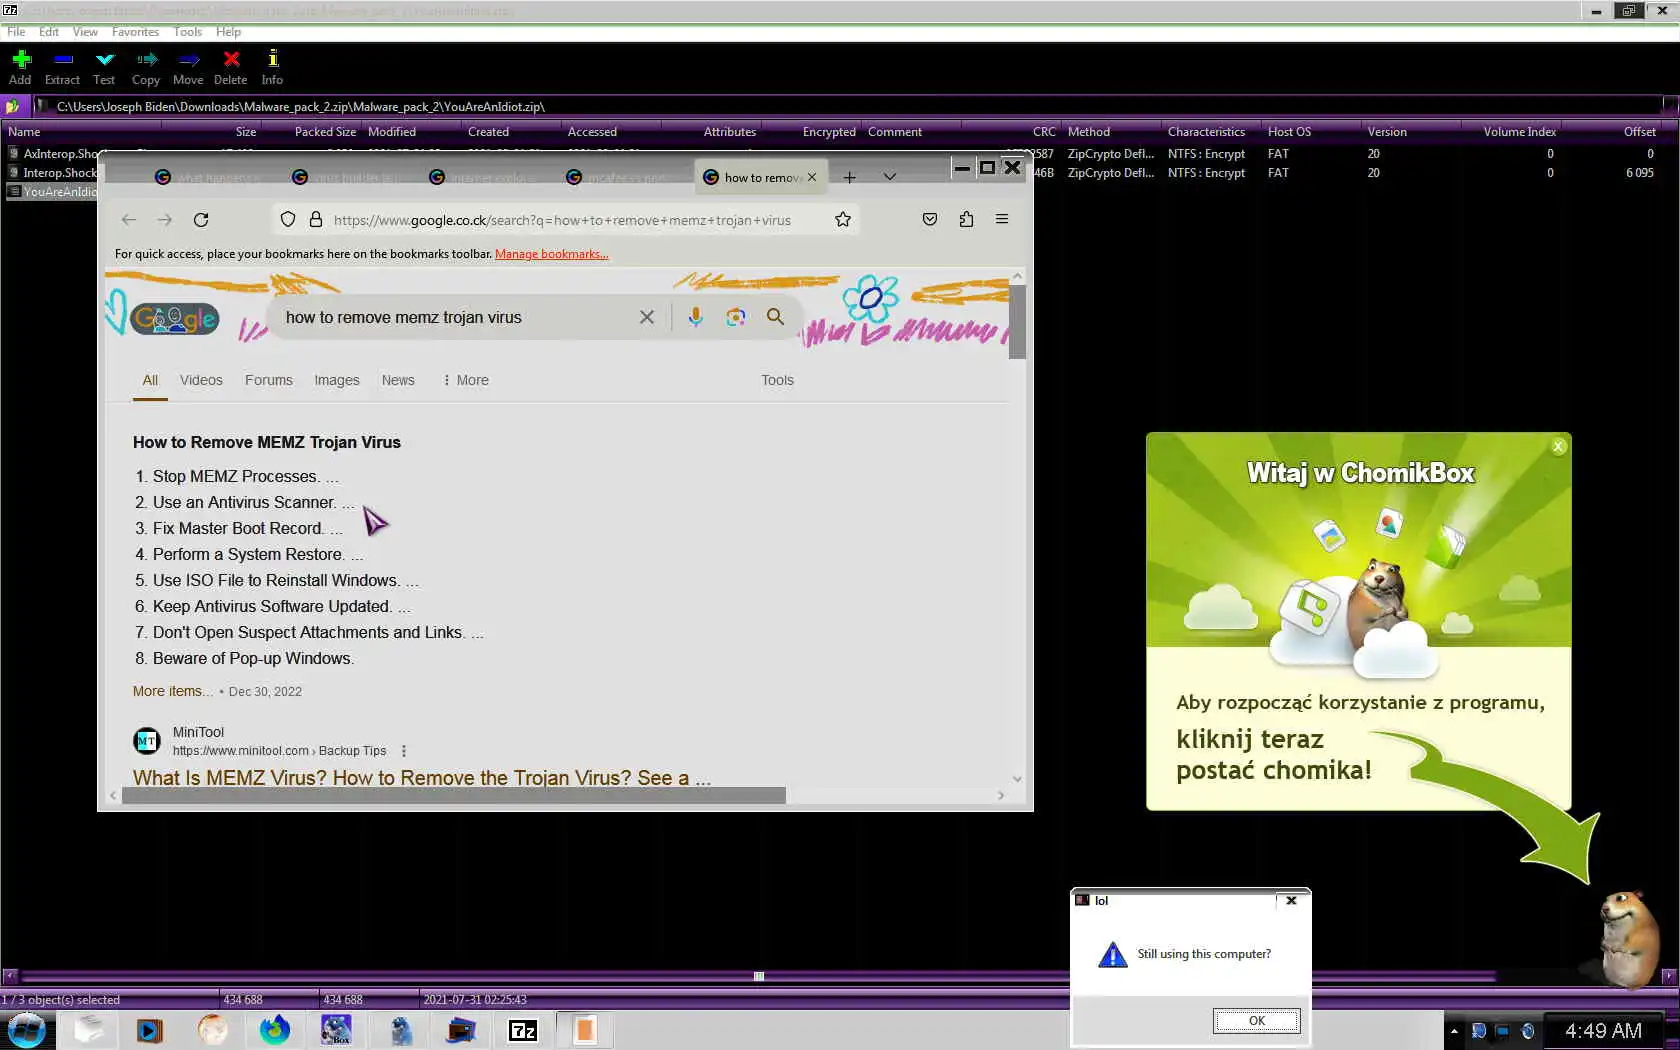The height and width of the screenshot is (1050, 1680).
Task: Focus the Google search text field
Action: (455, 317)
